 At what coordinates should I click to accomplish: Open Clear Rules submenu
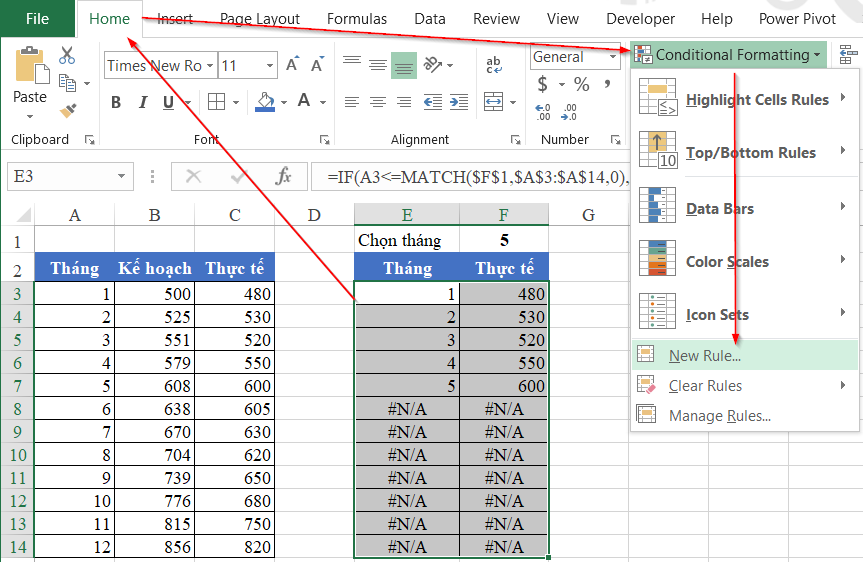(x=744, y=386)
